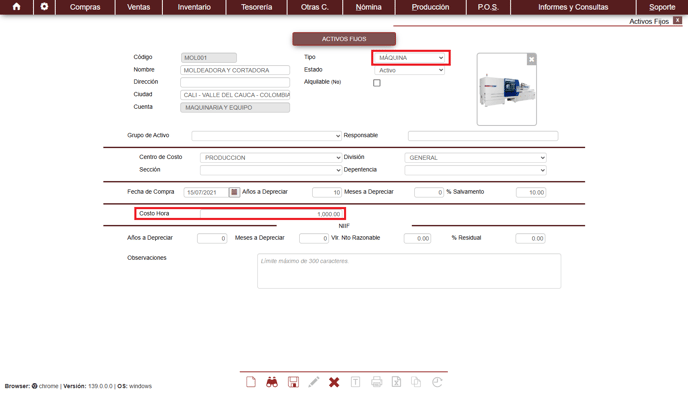Open the Tesorería menu
Image resolution: width=688 pixels, height=394 pixels.
pyautogui.click(x=256, y=7)
